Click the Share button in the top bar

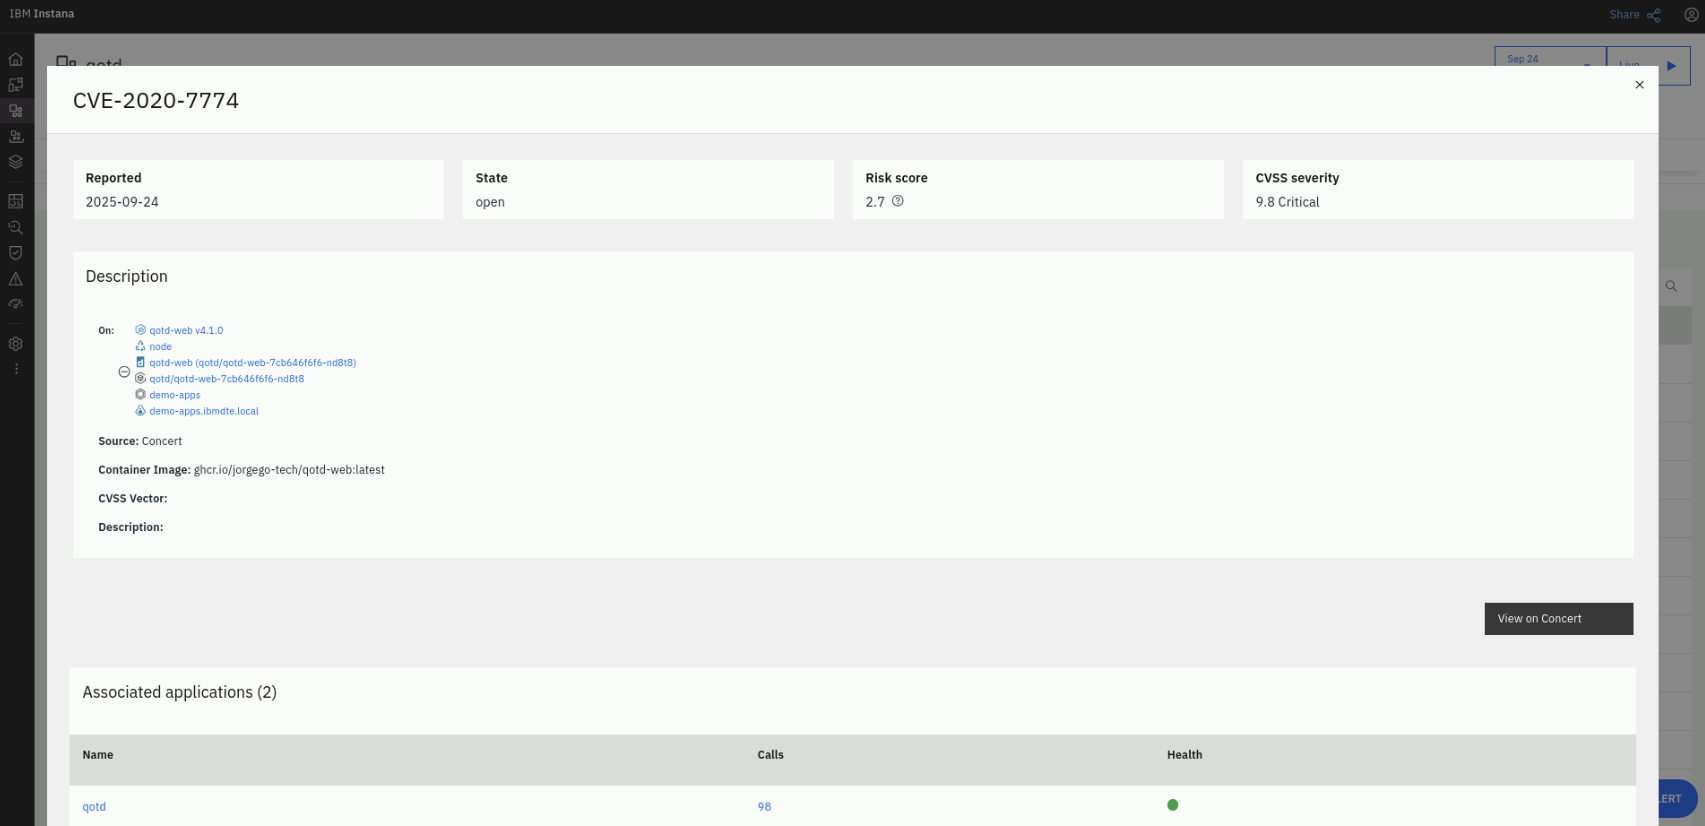coord(1634,15)
